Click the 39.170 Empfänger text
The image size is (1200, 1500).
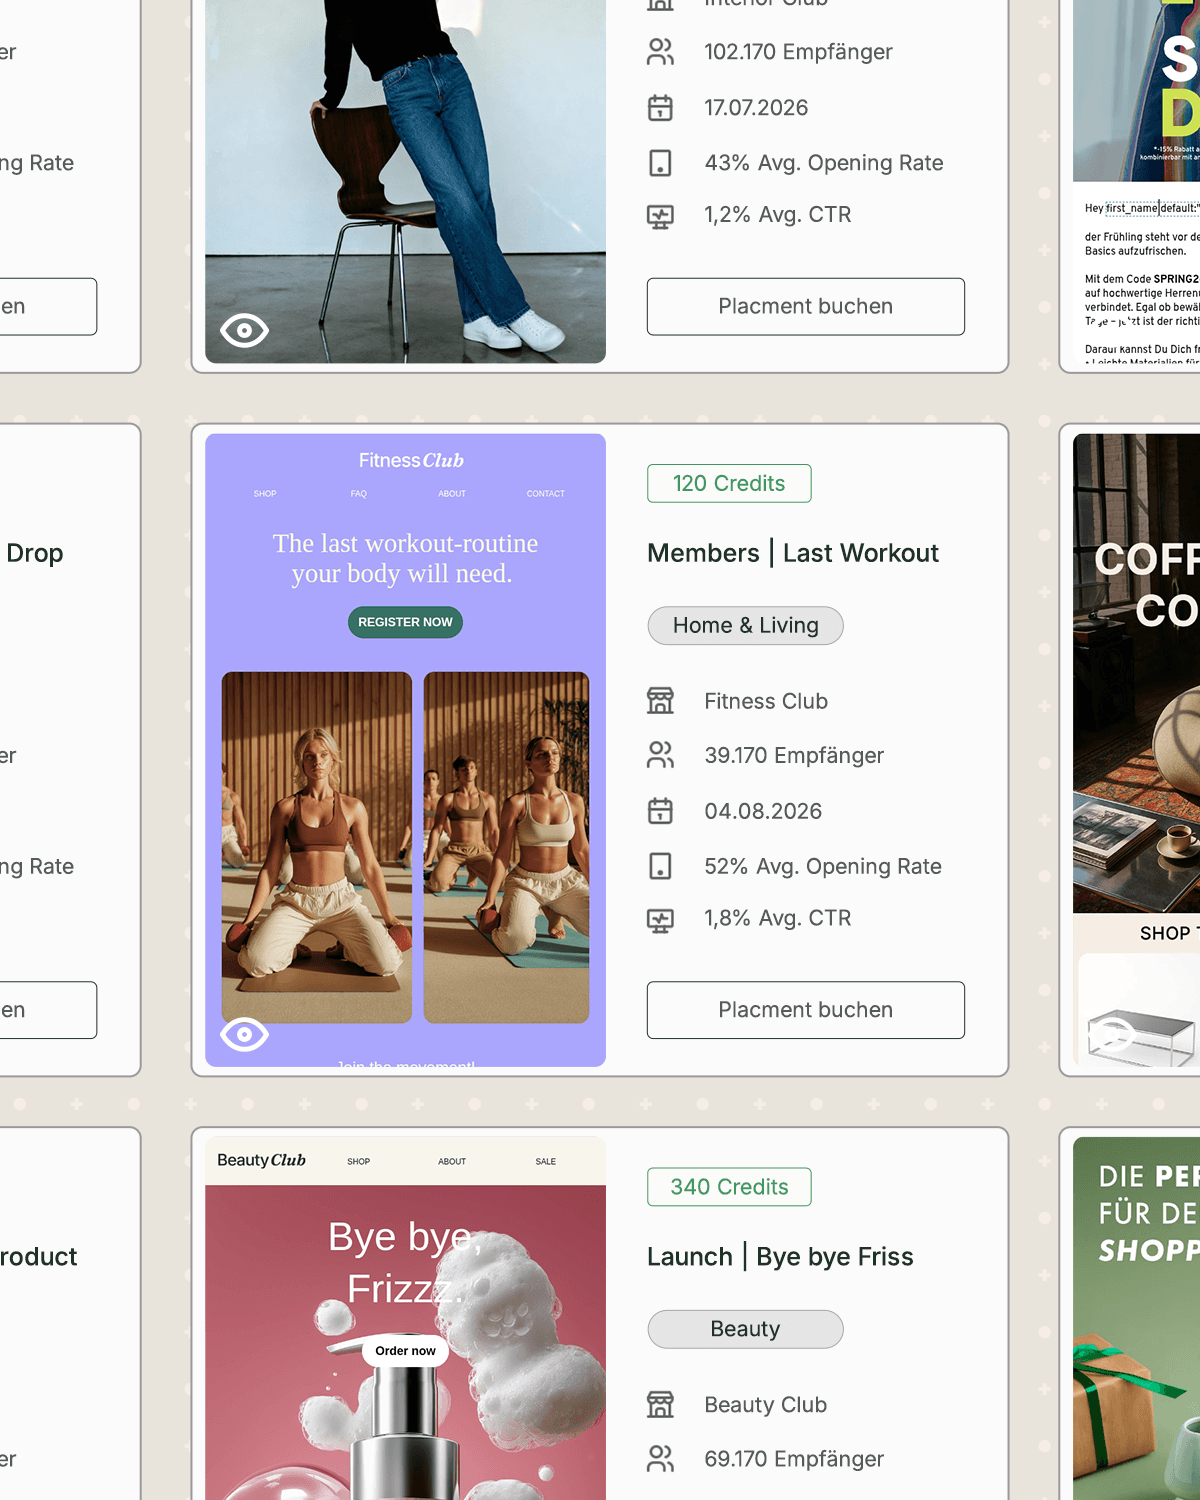click(794, 756)
